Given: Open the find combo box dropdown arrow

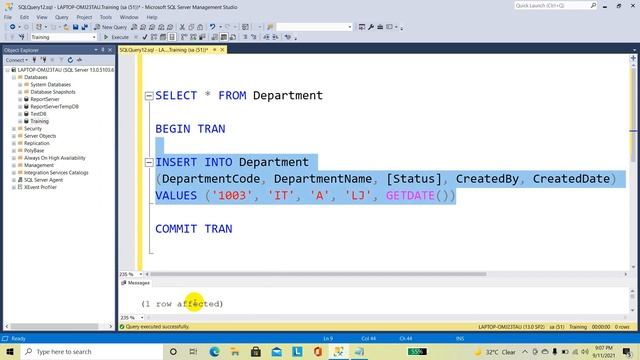Looking at the screenshot, I should pyautogui.click(x=350, y=27).
